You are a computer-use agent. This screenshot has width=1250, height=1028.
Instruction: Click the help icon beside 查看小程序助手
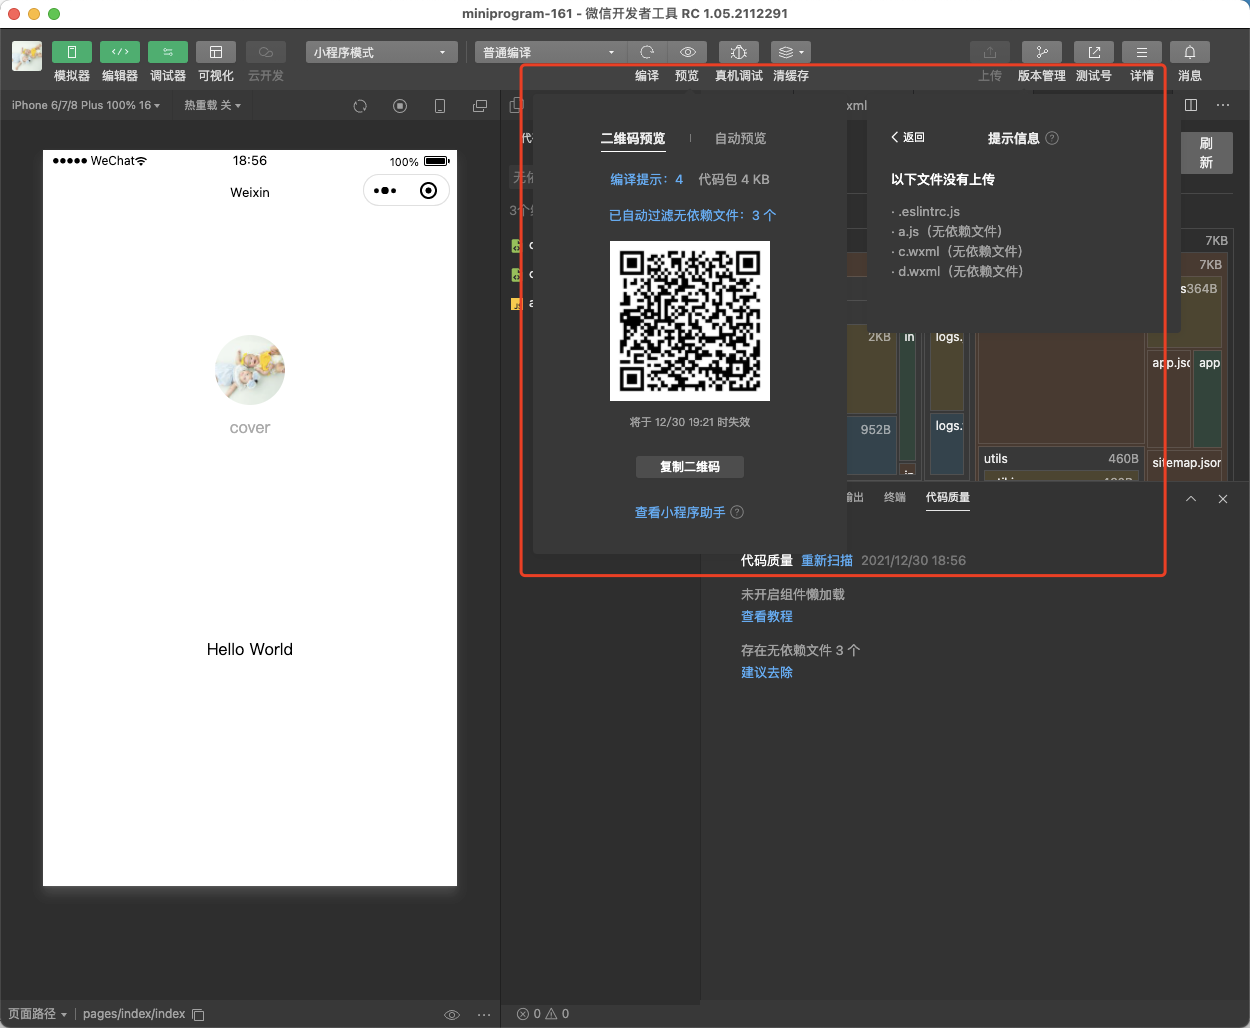[737, 513]
